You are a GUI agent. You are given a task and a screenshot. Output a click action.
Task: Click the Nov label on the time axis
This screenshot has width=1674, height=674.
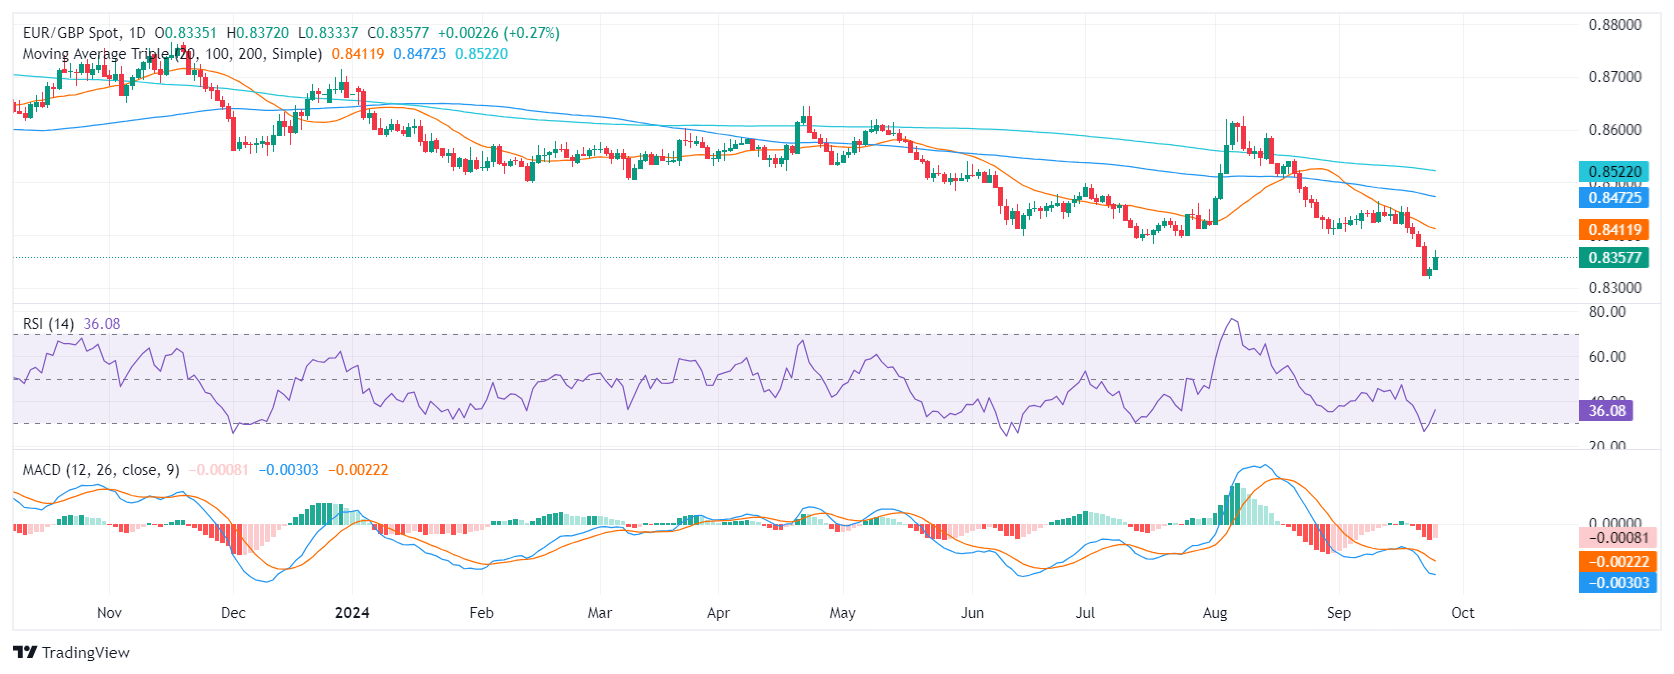click(x=109, y=613)
